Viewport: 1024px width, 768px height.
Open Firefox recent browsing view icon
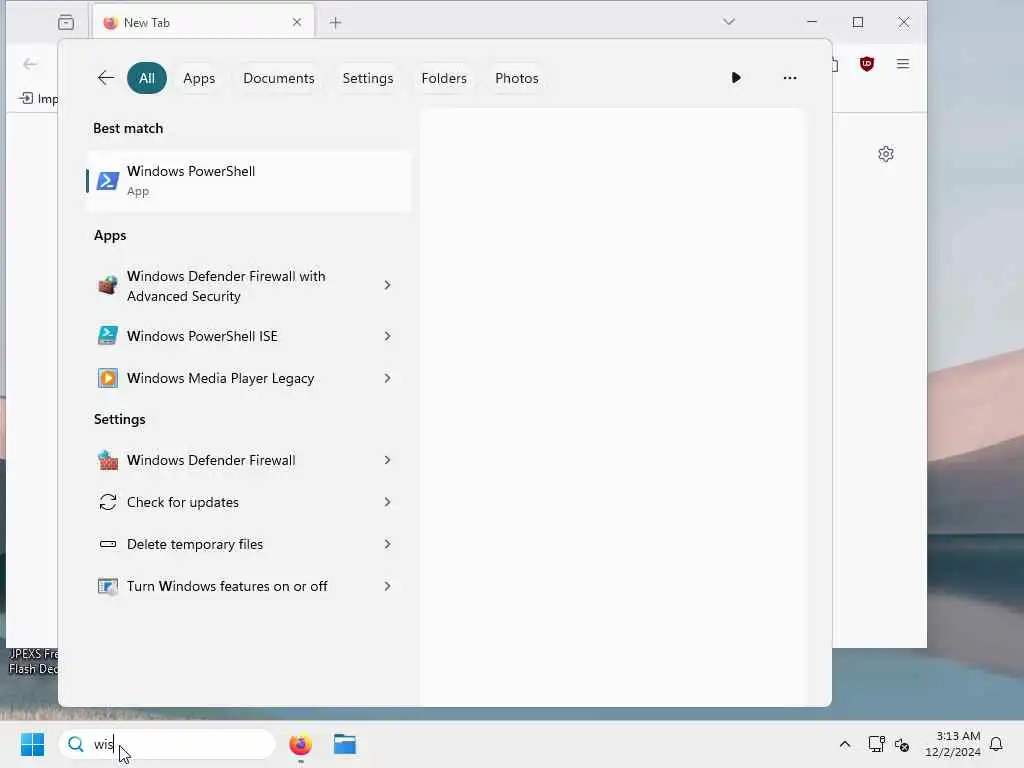click(66, 22)
